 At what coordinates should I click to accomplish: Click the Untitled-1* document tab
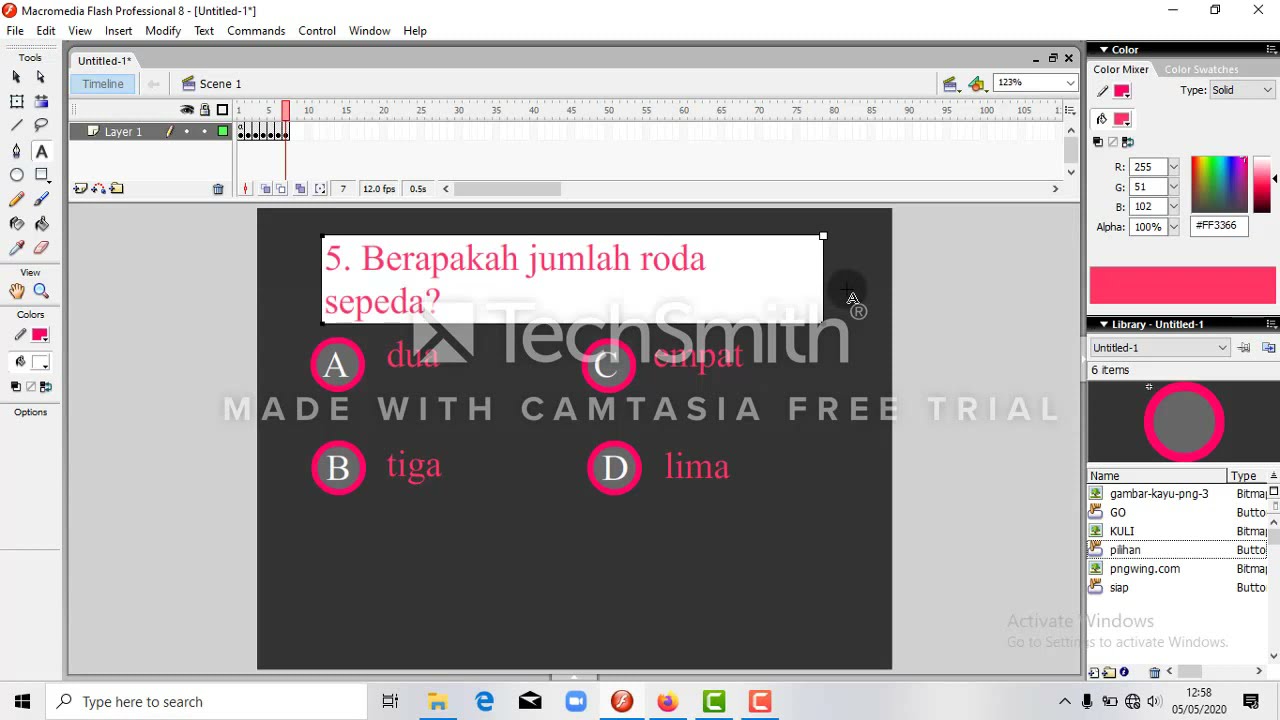click(x=104, y=61)
